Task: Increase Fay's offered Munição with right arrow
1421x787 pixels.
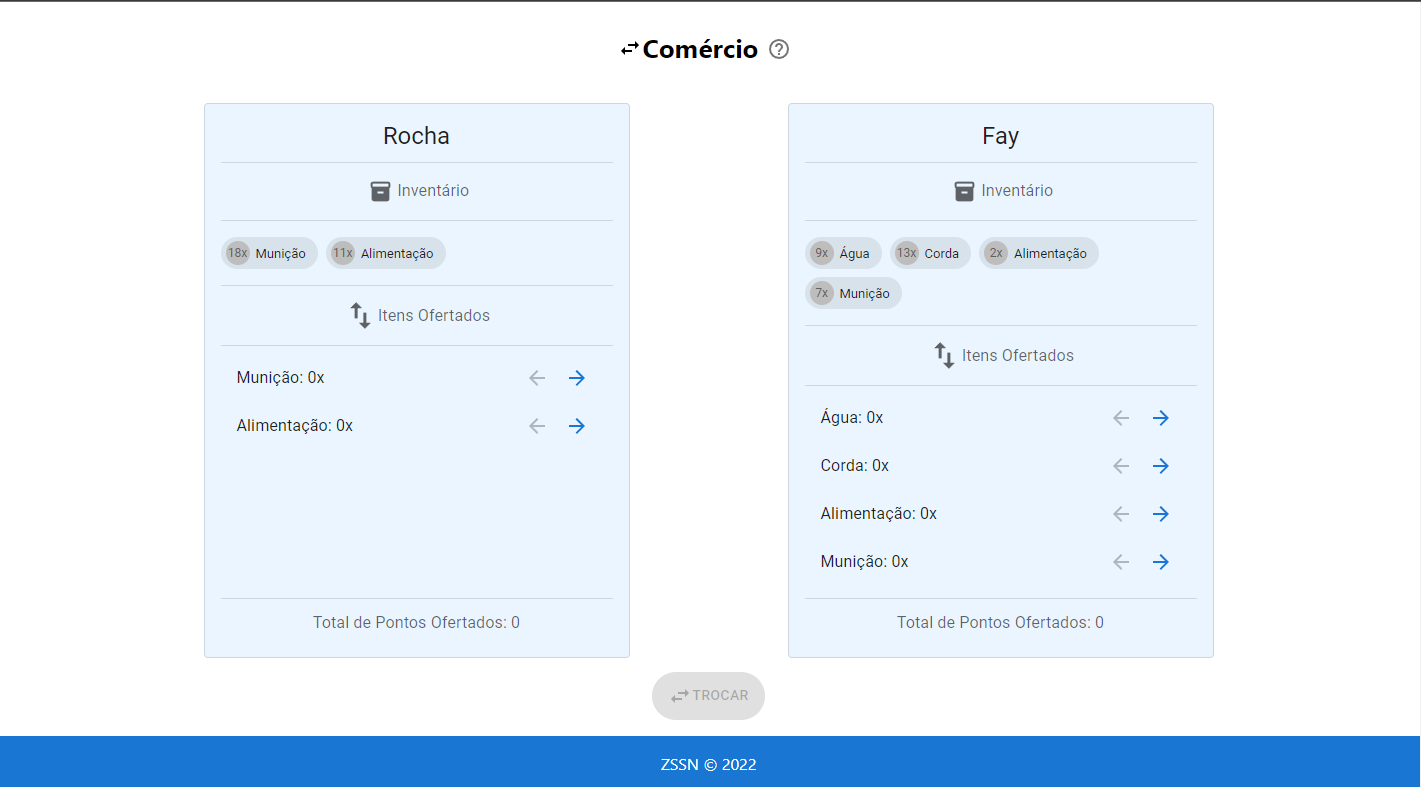Action: coord(1161,562)
